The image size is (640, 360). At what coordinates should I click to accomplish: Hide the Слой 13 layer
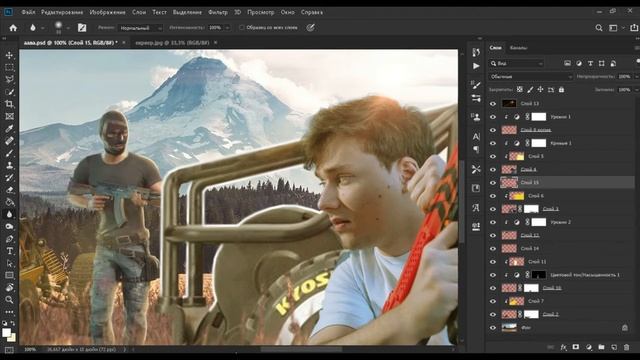[x=493, y=104]
